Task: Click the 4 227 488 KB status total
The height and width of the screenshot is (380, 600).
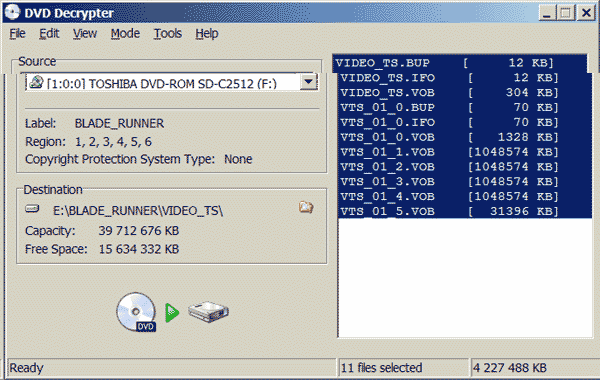Action: click(510, 368)
